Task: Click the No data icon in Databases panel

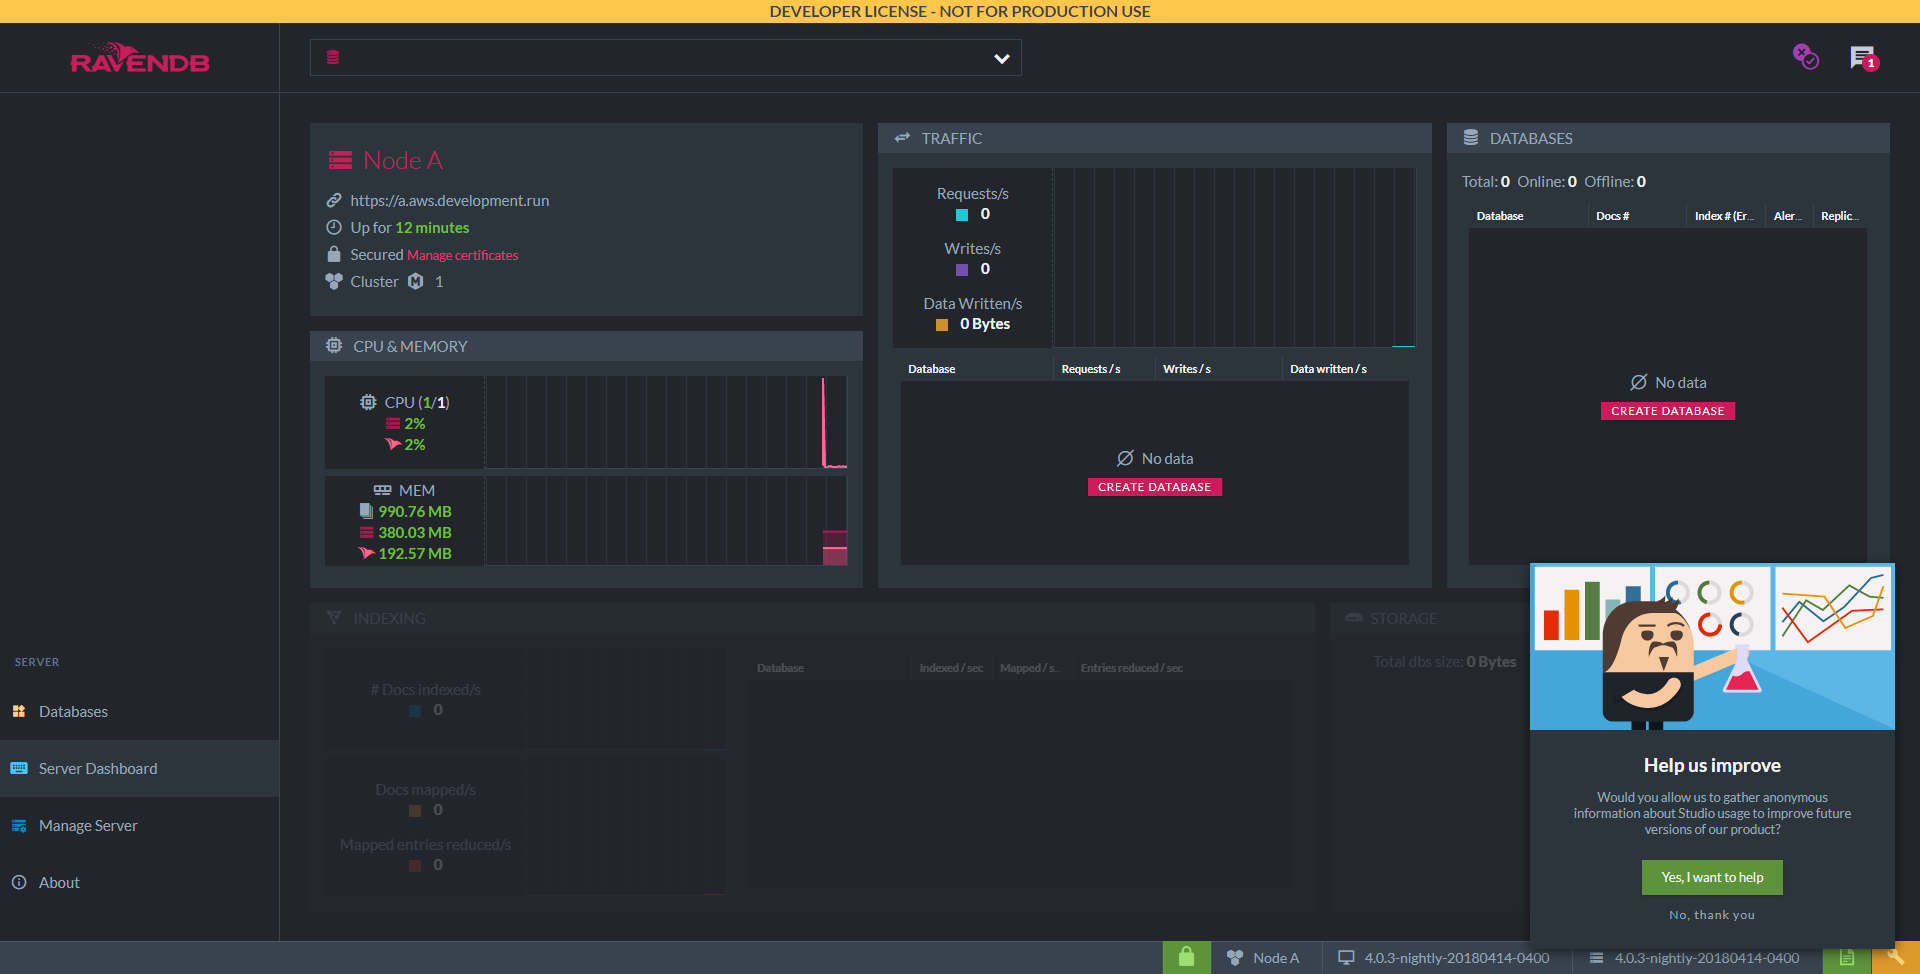Action: (1638, 382)
